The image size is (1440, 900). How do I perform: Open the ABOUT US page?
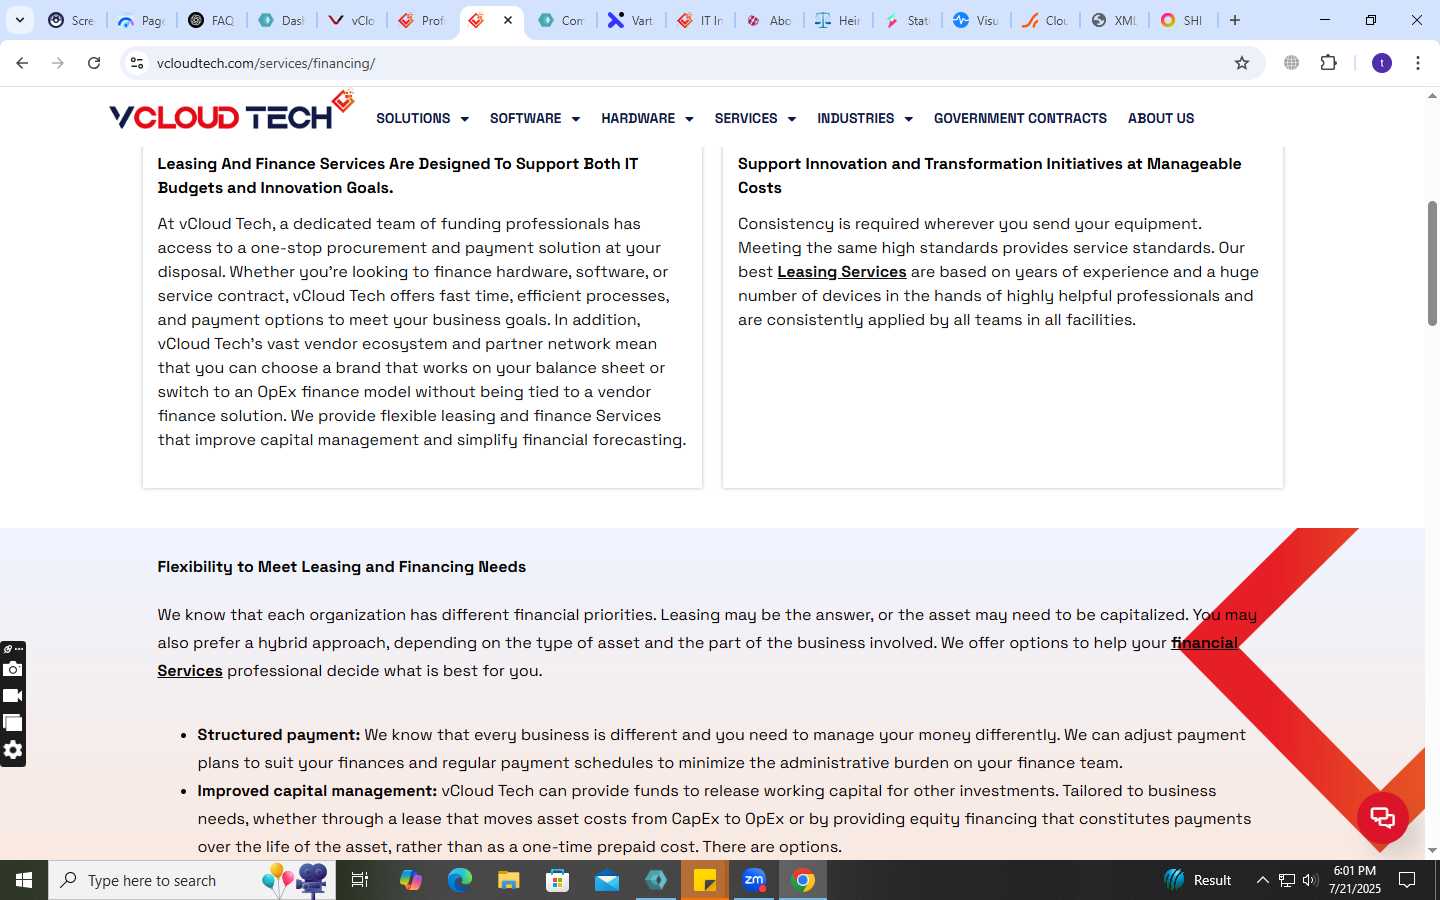coord(1161,118)
